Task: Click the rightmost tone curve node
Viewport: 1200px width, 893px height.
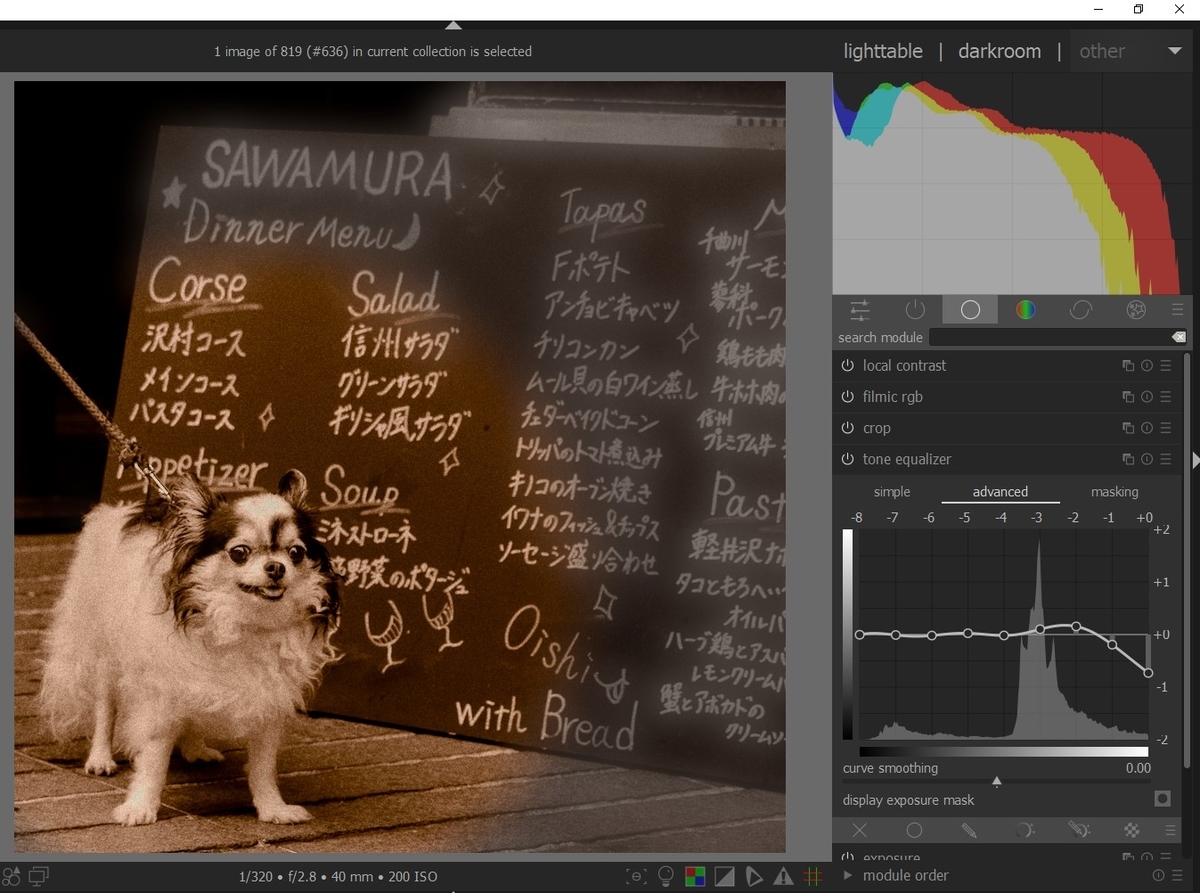Action: point(1148,673)
